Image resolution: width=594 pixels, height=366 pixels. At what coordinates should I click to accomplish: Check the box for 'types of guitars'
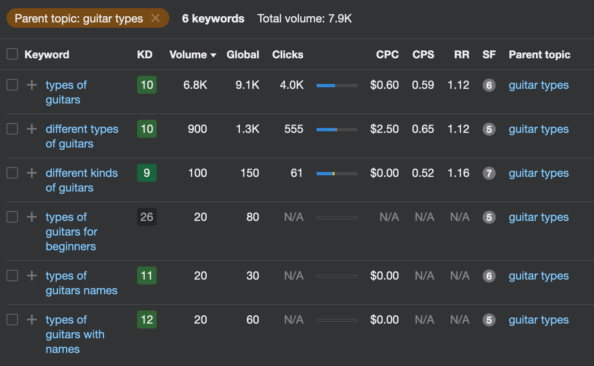pyautogui.click(x=12, y=85)
